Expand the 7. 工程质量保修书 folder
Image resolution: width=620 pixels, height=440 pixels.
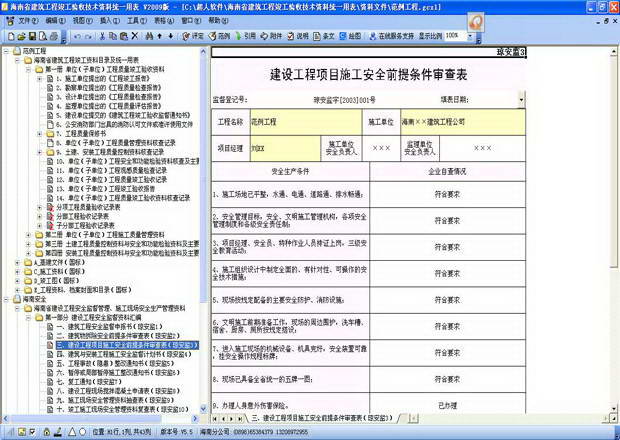[x=40, y=134]
